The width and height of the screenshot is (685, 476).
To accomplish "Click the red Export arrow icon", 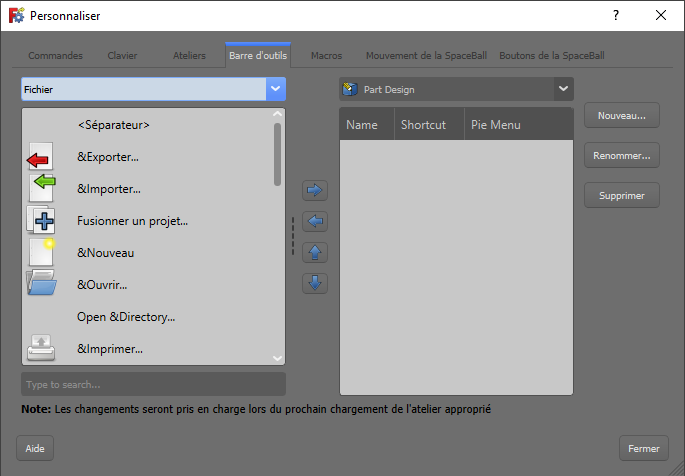I will [40, 158].
